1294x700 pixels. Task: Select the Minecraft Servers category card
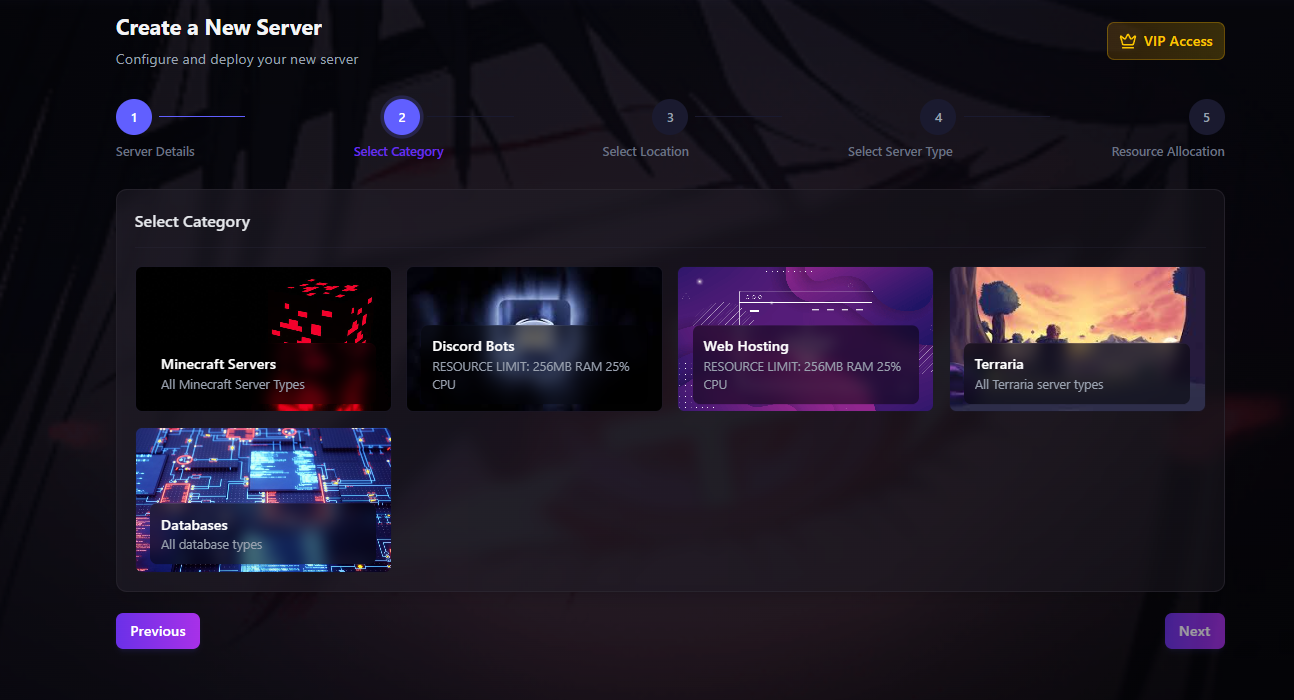click(263, 338)
